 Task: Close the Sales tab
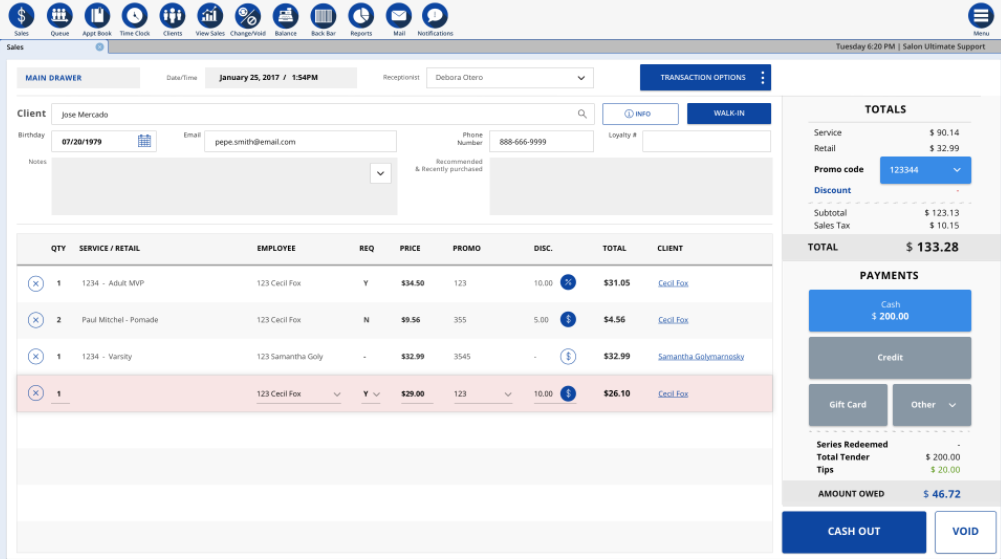(100, 47)
